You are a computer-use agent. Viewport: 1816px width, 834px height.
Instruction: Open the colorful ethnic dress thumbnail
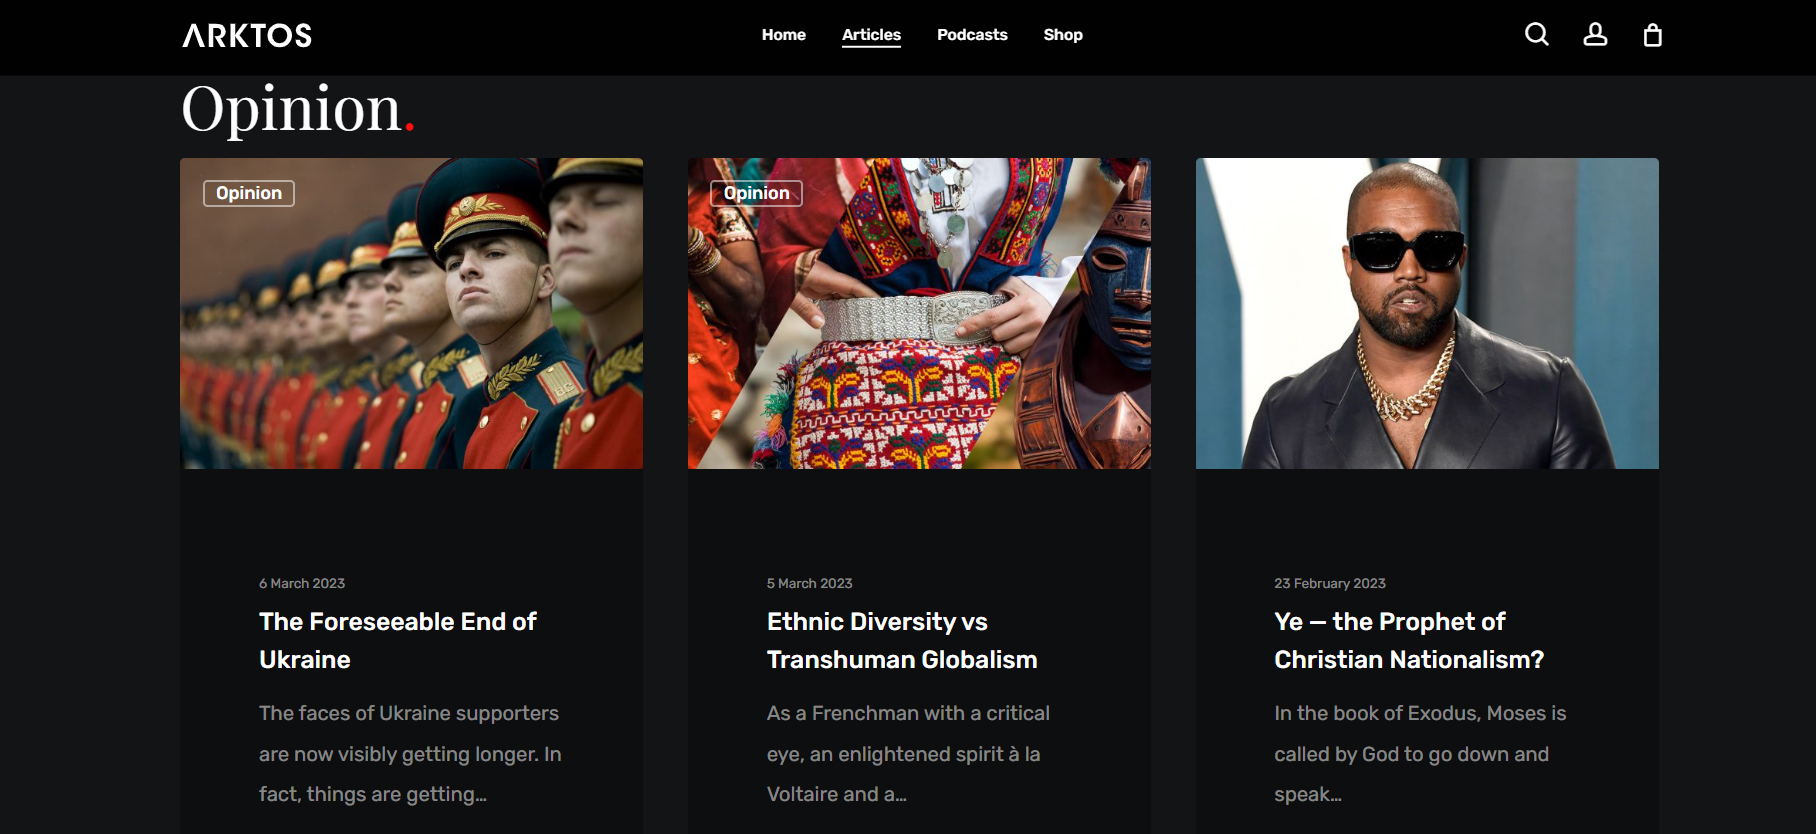pyautogui.click(x=919, y=313)
